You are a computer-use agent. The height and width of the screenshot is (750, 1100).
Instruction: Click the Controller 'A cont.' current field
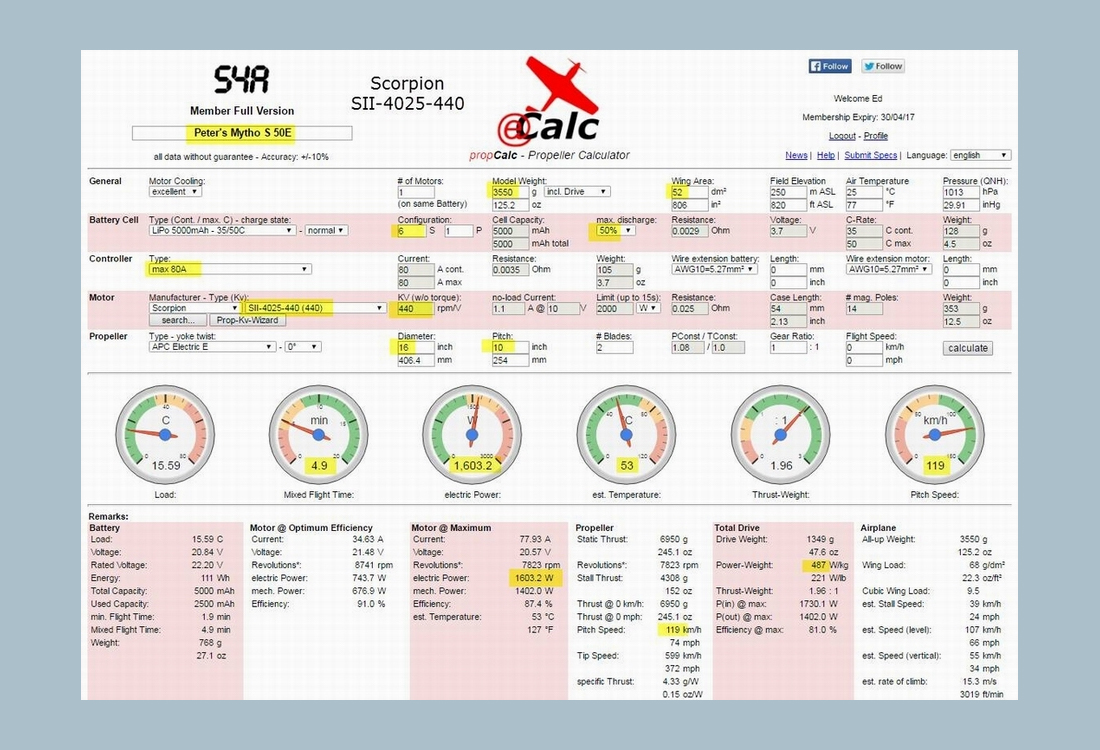tap(416, 269)
